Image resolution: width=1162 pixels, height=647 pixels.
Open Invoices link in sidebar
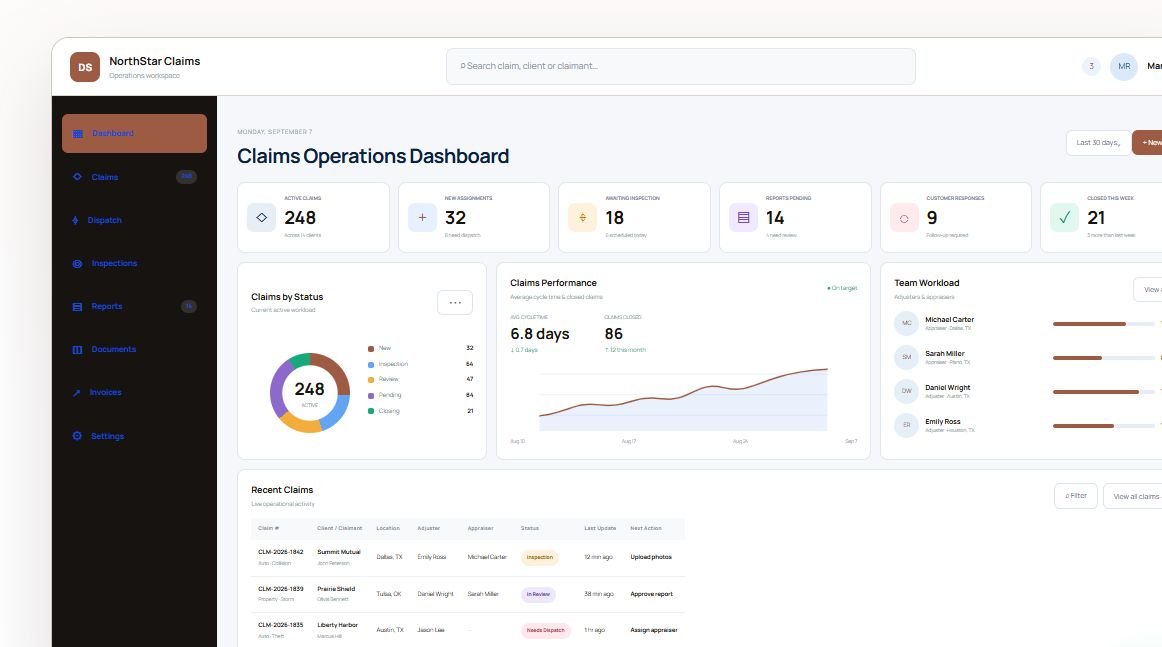click(134, 392)
